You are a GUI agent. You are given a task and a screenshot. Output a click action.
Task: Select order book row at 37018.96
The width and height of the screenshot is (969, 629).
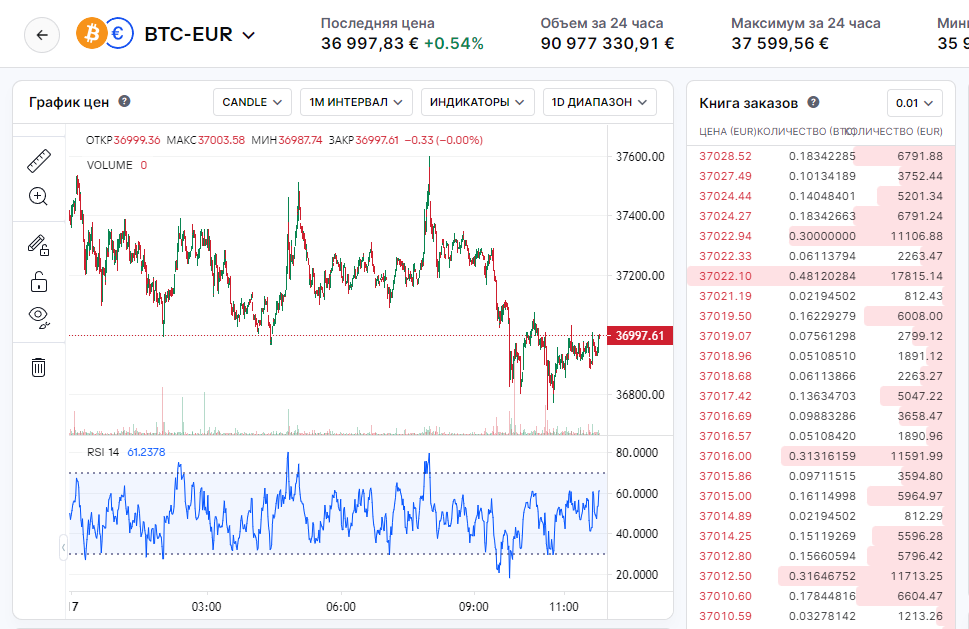pos(821,356)
